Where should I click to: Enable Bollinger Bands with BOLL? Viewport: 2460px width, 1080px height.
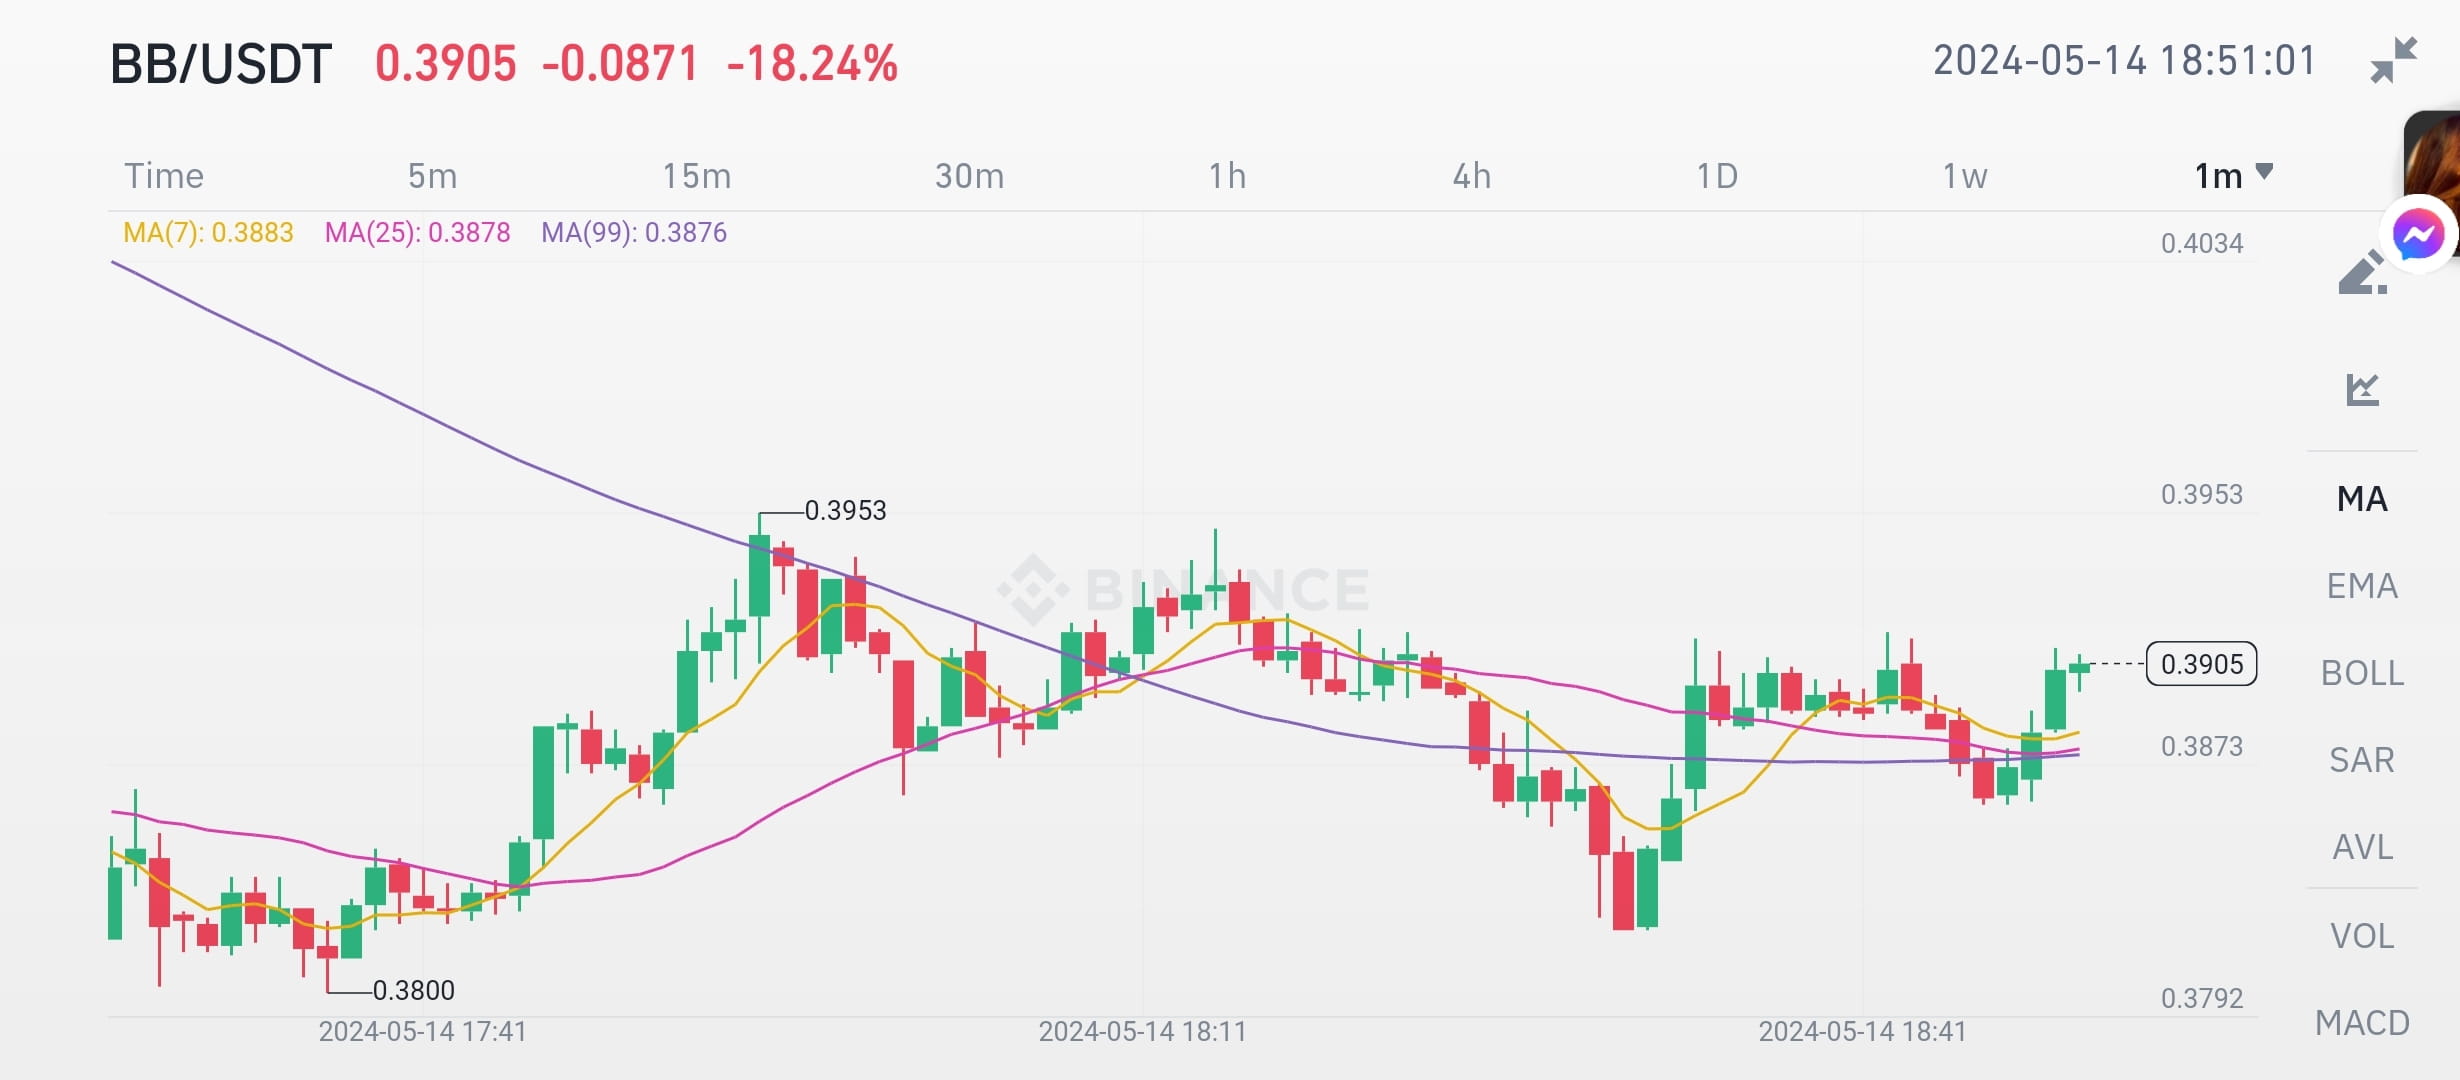pyautogui.click(x=2360, y=672)
